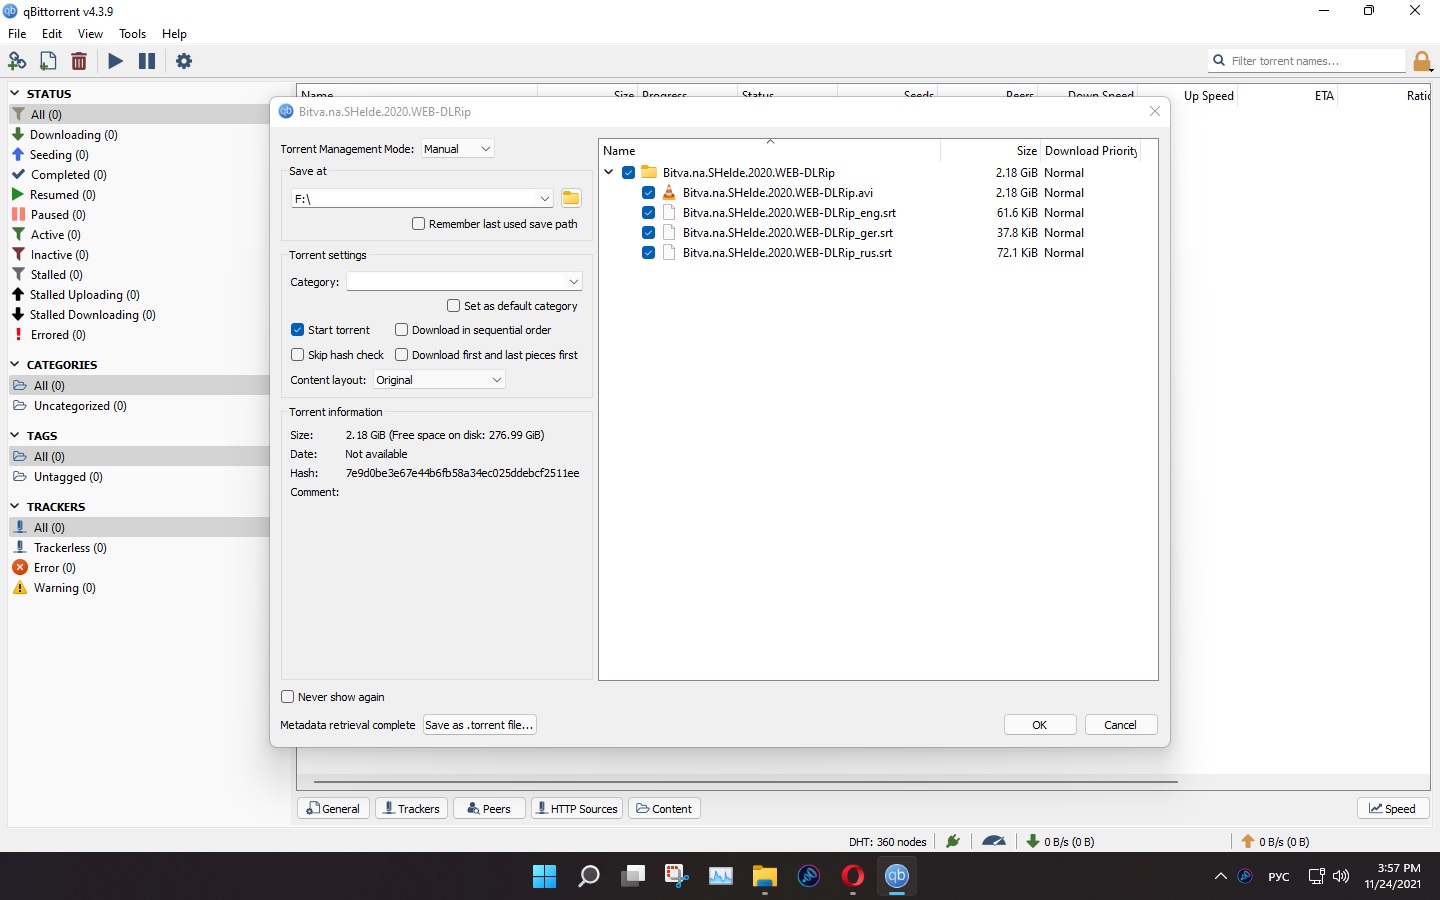The width and height of the screenshot is (1440, 900).
Task: Uncheck the WEB-DLRip_eng.srt file checkbox
Action: click(x=648, y=213)
